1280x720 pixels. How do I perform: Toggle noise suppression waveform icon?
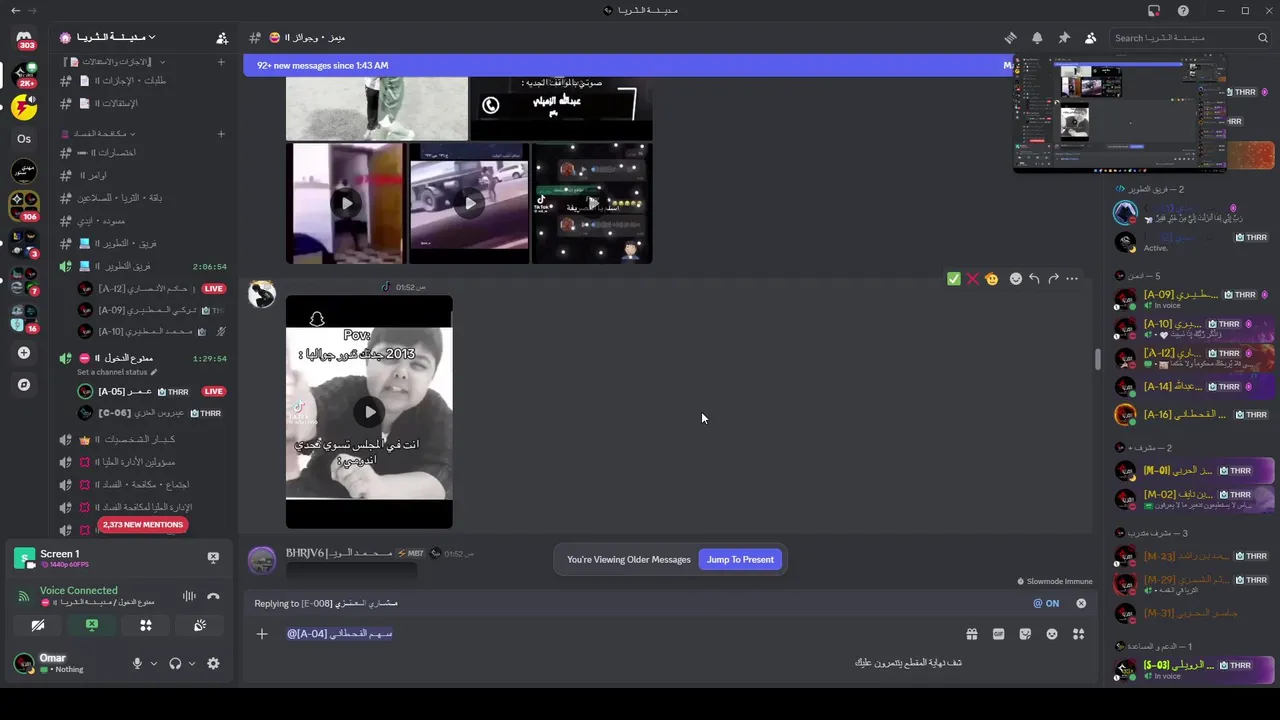pyautogui.click(x=189, y=596)
